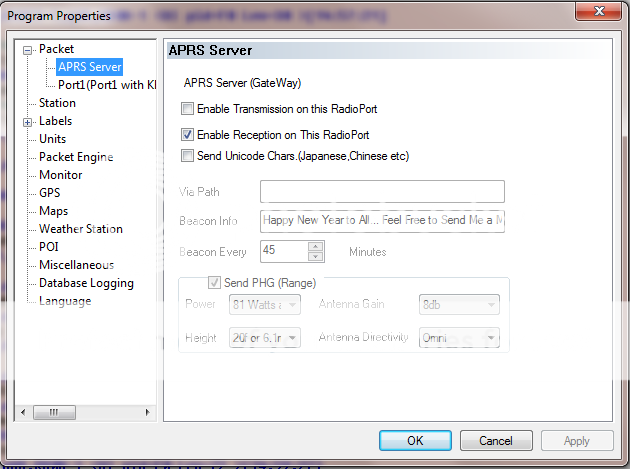This screenshot has height=469, width=630.
Task: Click the Via Path input field
Action: pos(382,192)
